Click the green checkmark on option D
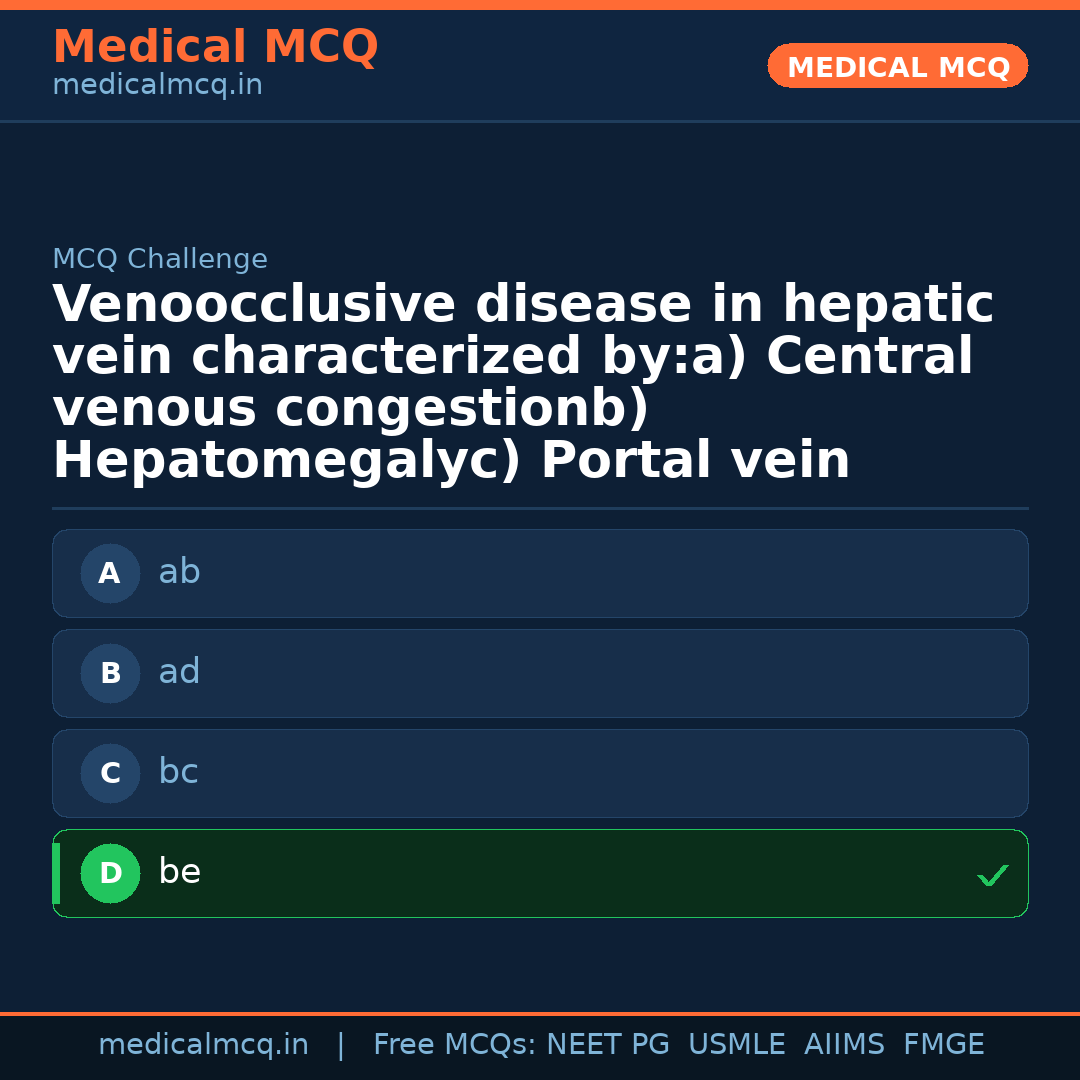This screenshot has width=1080, height=1080. coord(992,875)
